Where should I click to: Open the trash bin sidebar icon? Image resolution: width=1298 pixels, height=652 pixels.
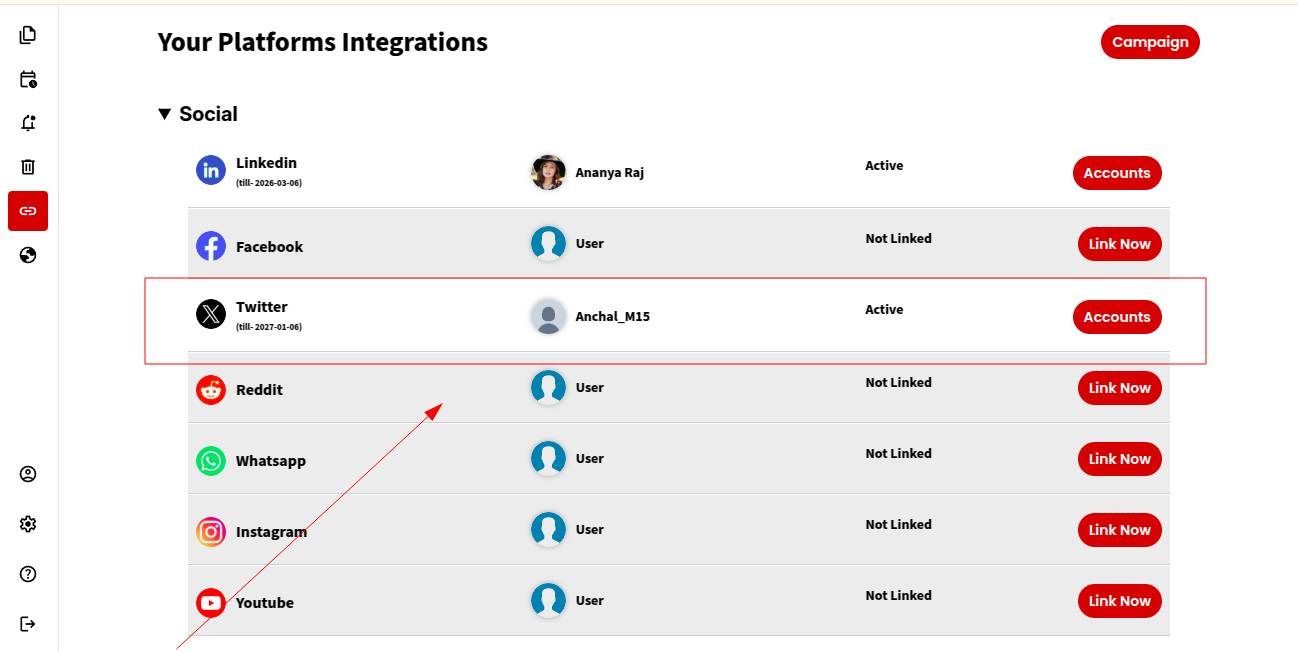[x=28, y=167]
